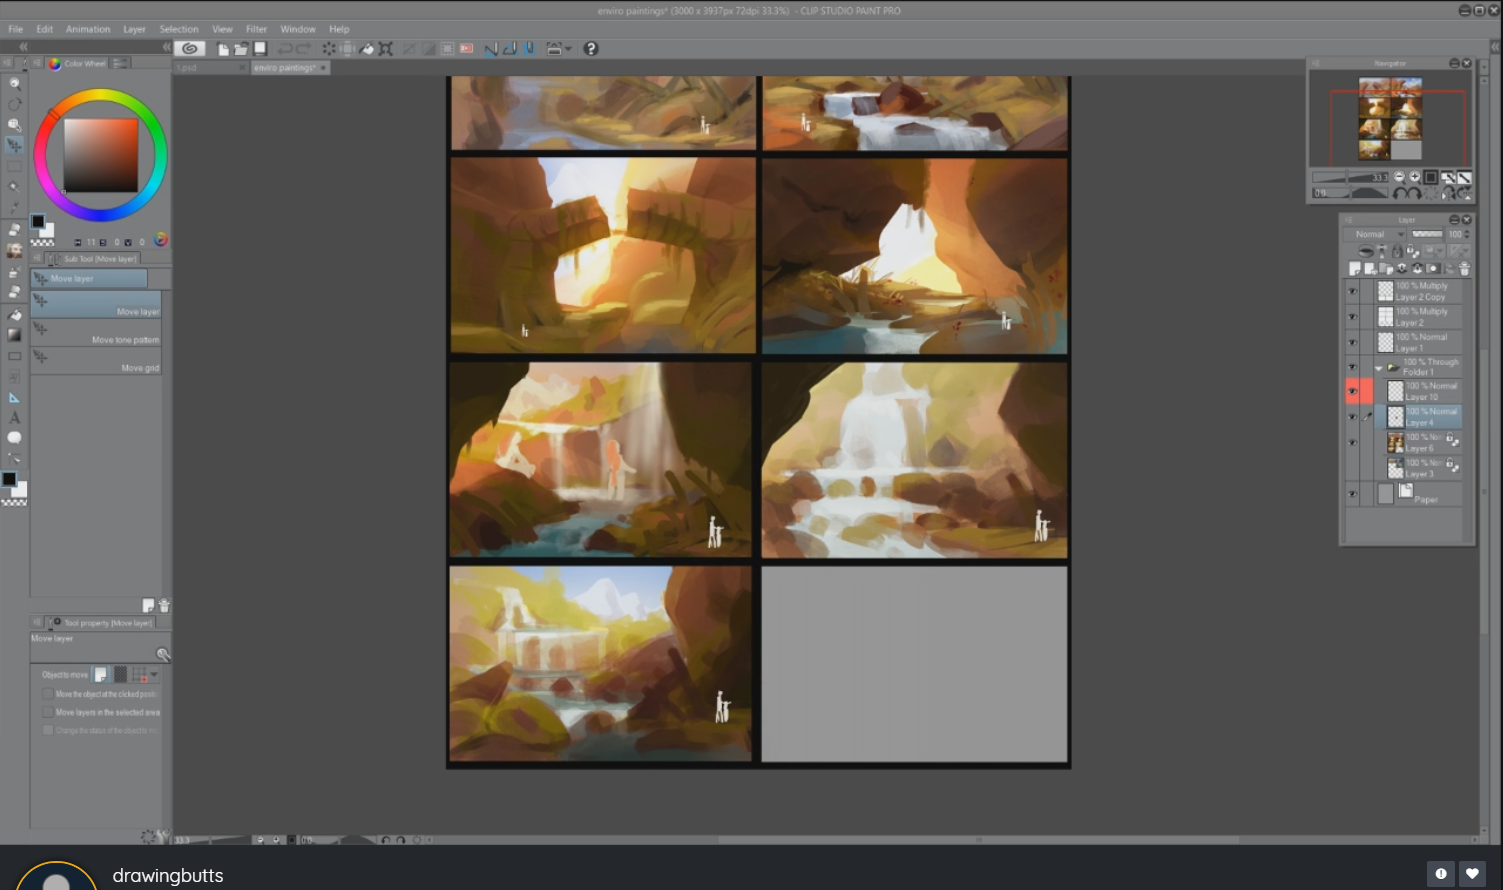Screen dimensions: 1503x890
Task: Open the Objects to move dropdown arrow
Action: pyautogui.click(x=154, y=675)
